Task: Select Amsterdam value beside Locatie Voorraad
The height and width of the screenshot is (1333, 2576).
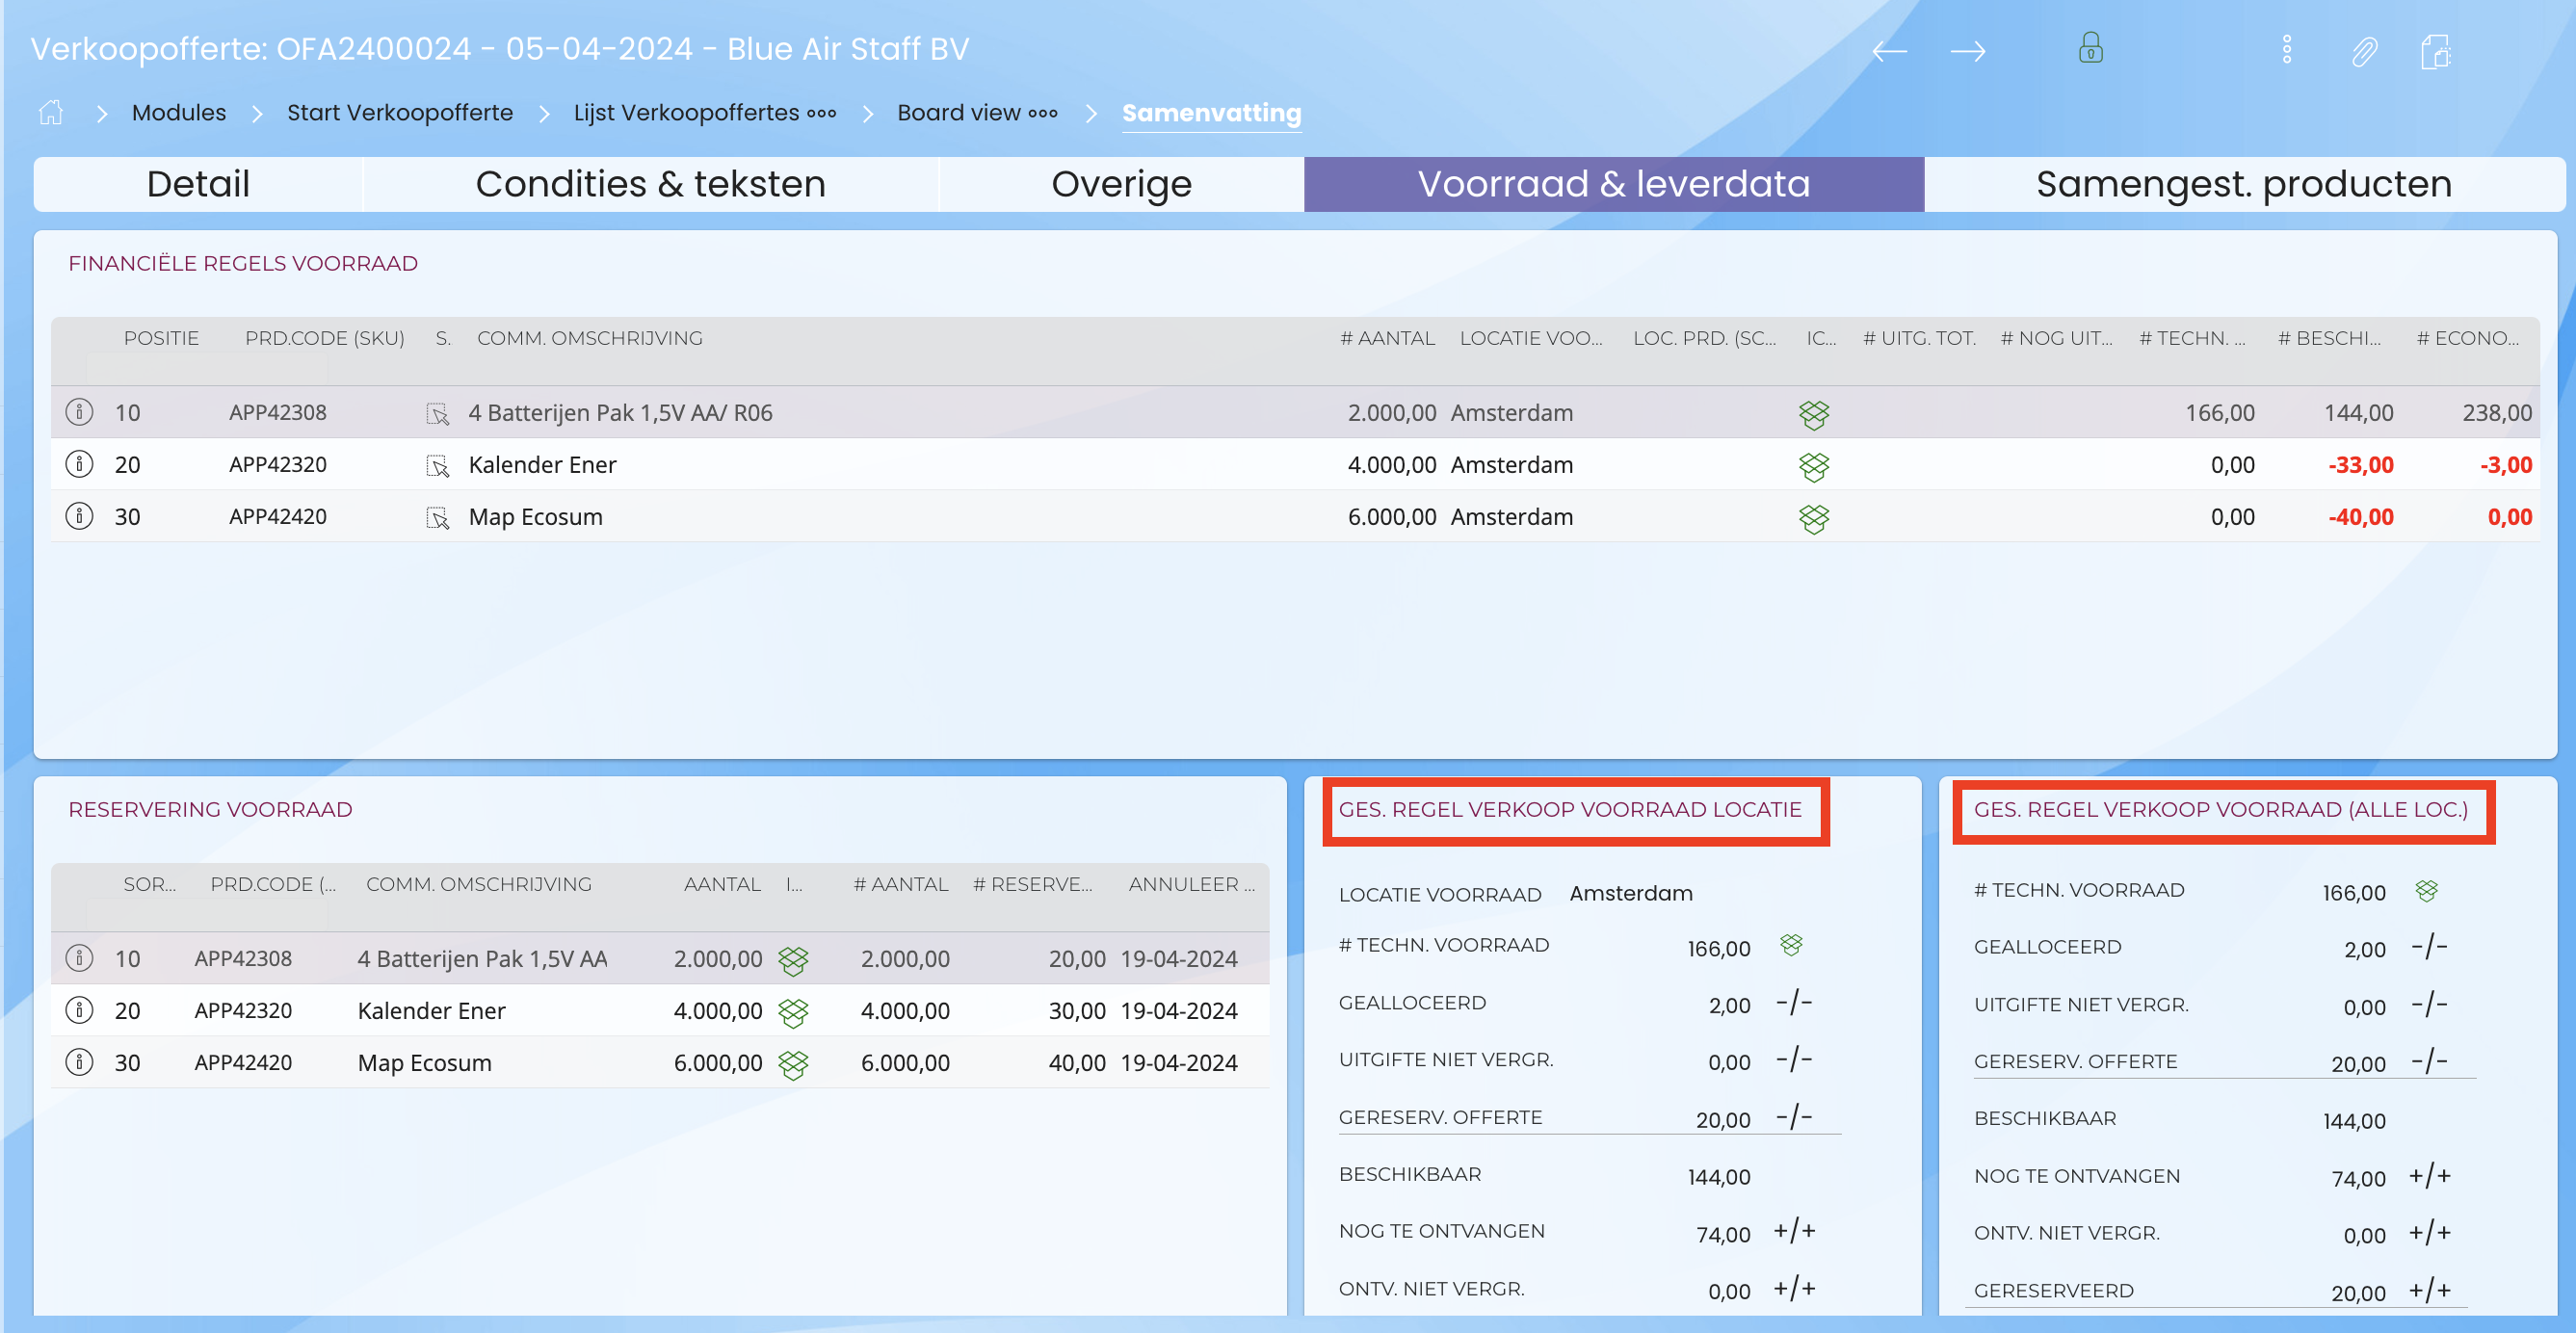Action: click(x=1631, y=893)
